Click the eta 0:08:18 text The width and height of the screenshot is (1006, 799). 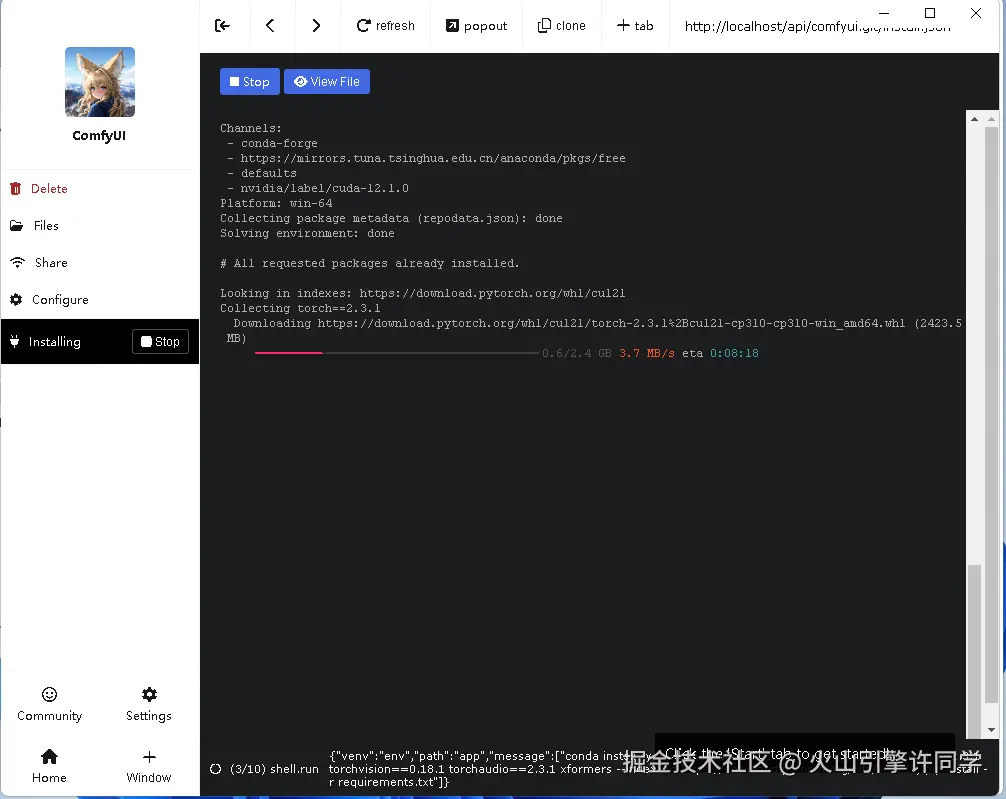720,353
